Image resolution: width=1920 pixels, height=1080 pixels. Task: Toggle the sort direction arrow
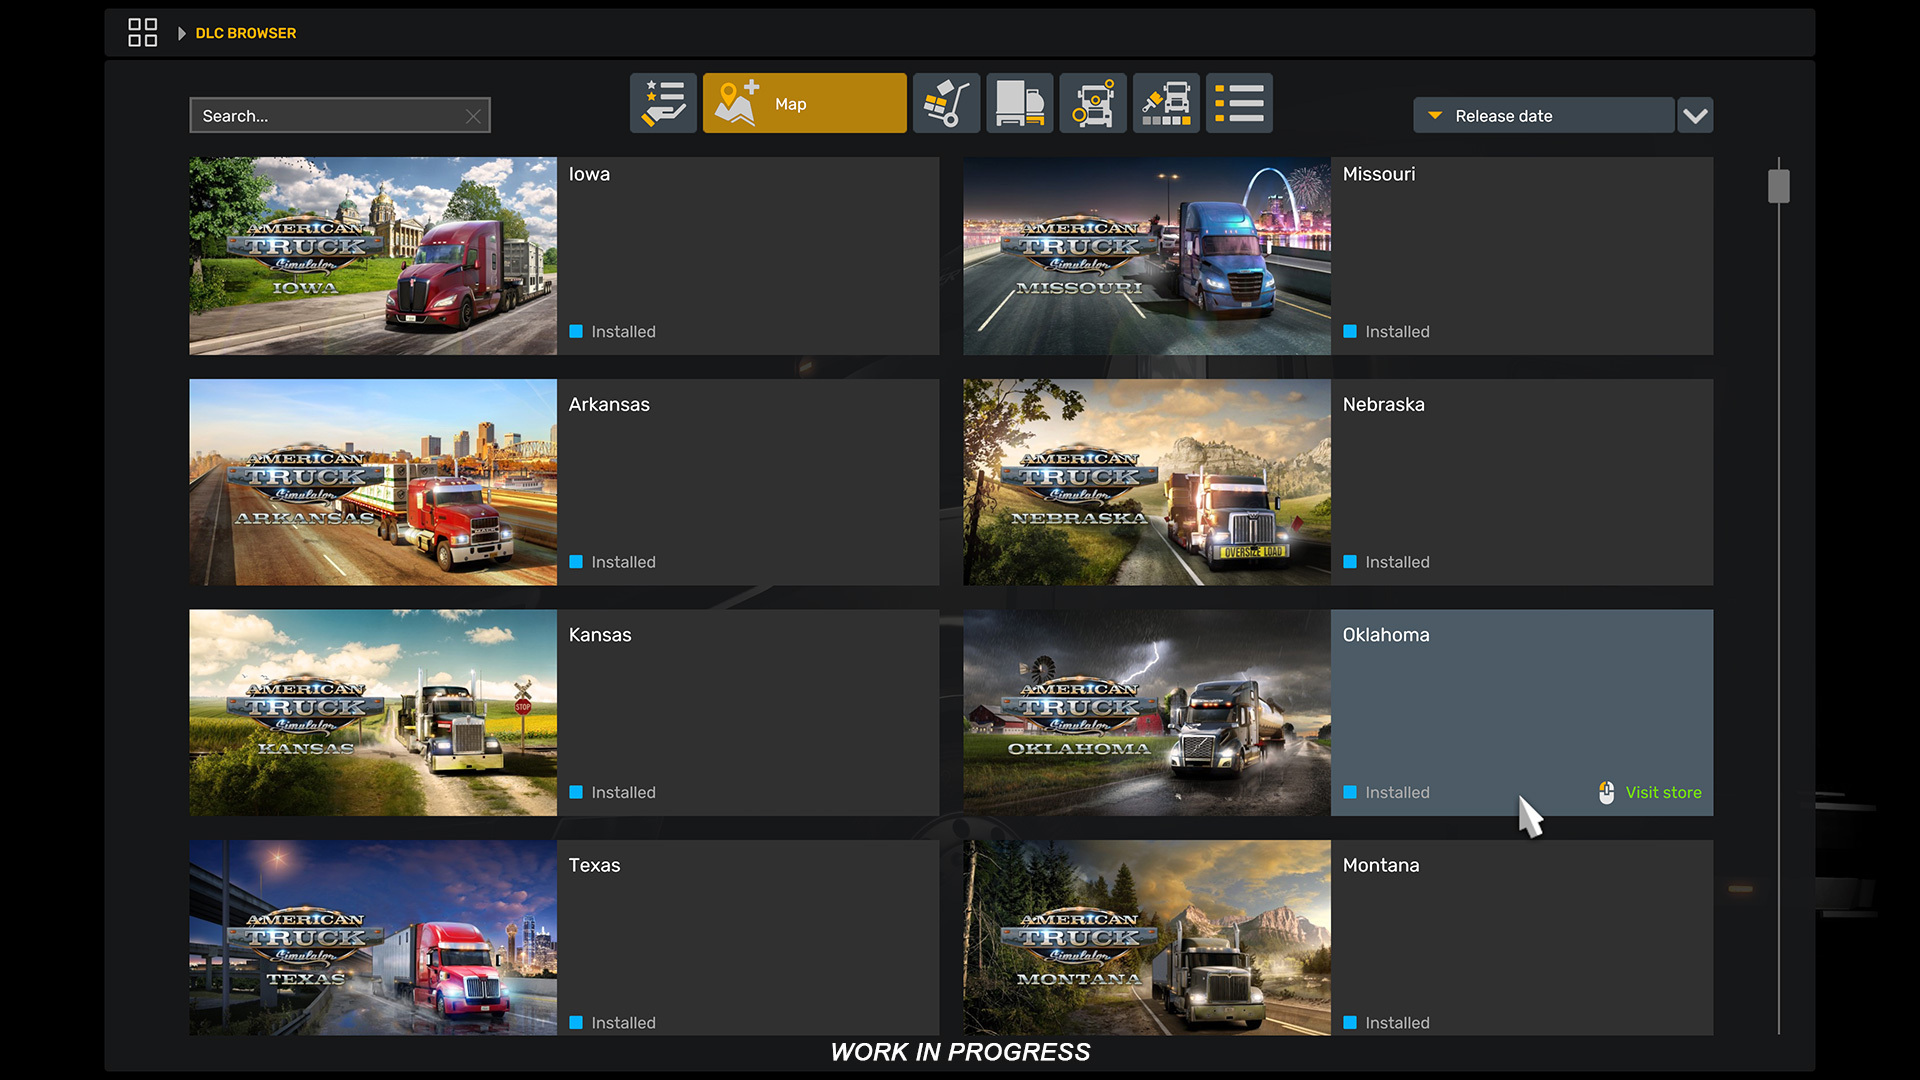pos(1435,116)
